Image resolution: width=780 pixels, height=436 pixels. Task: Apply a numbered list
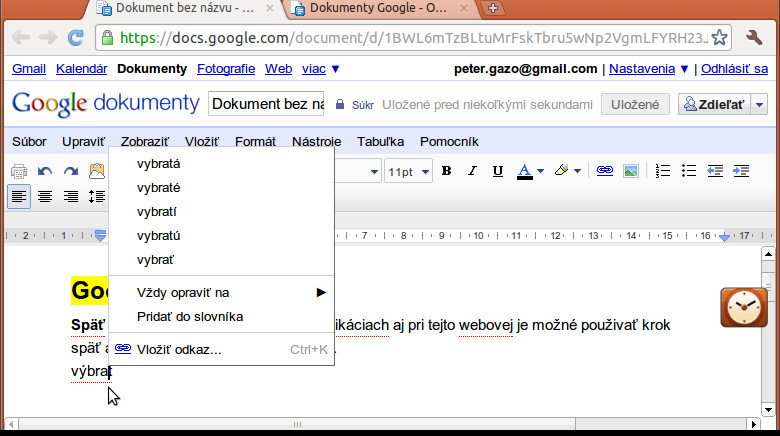pyautogui.click(x=663, y=171)
